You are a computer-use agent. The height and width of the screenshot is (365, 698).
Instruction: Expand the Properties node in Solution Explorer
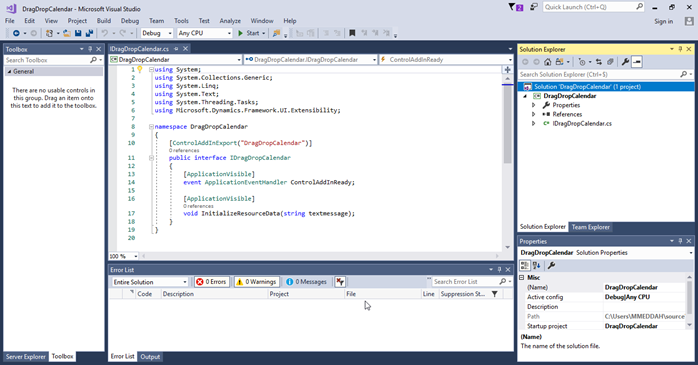[x=533, y=105]
